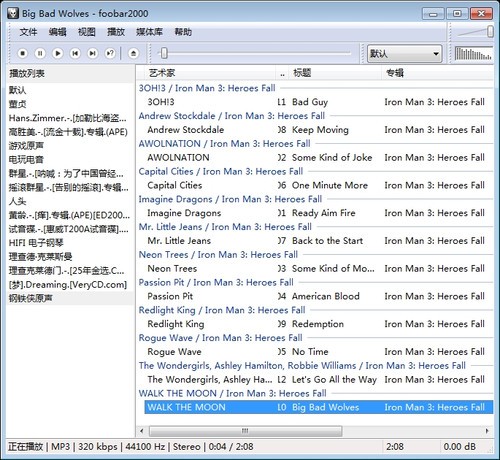Image resolution: width=500 pixels, height=460 pixels.
Task: Select the HIFI 电子钢琴 playlist
Action: tap(70, 243)
